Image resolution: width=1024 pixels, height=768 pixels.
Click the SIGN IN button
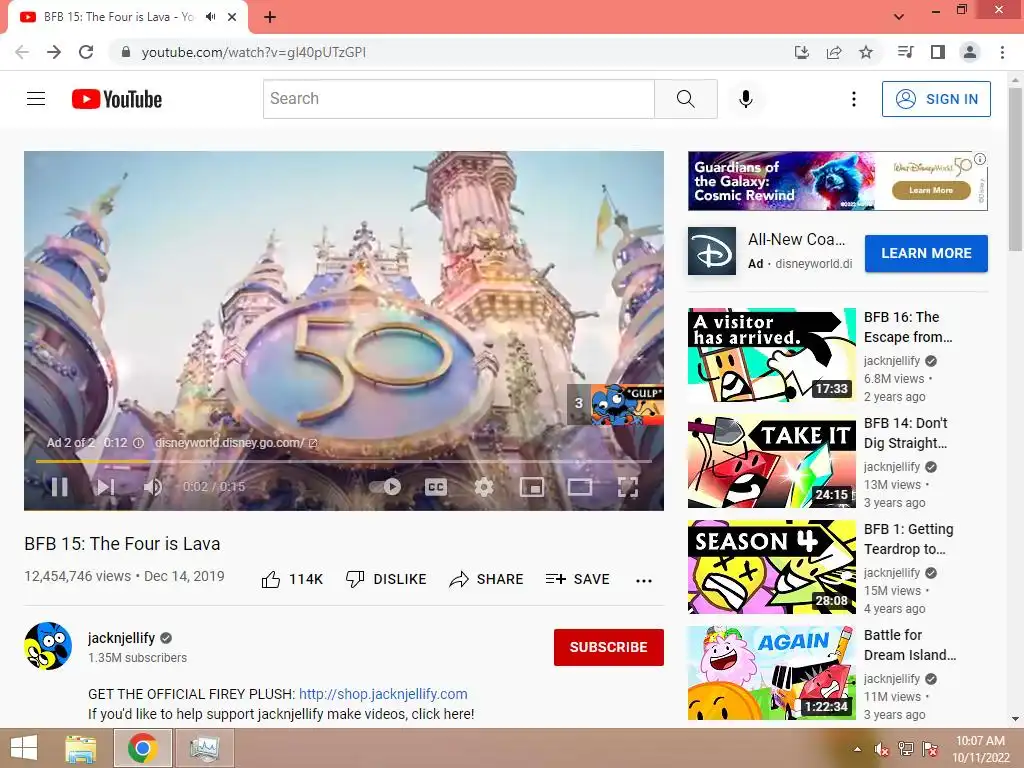point(936,99)
